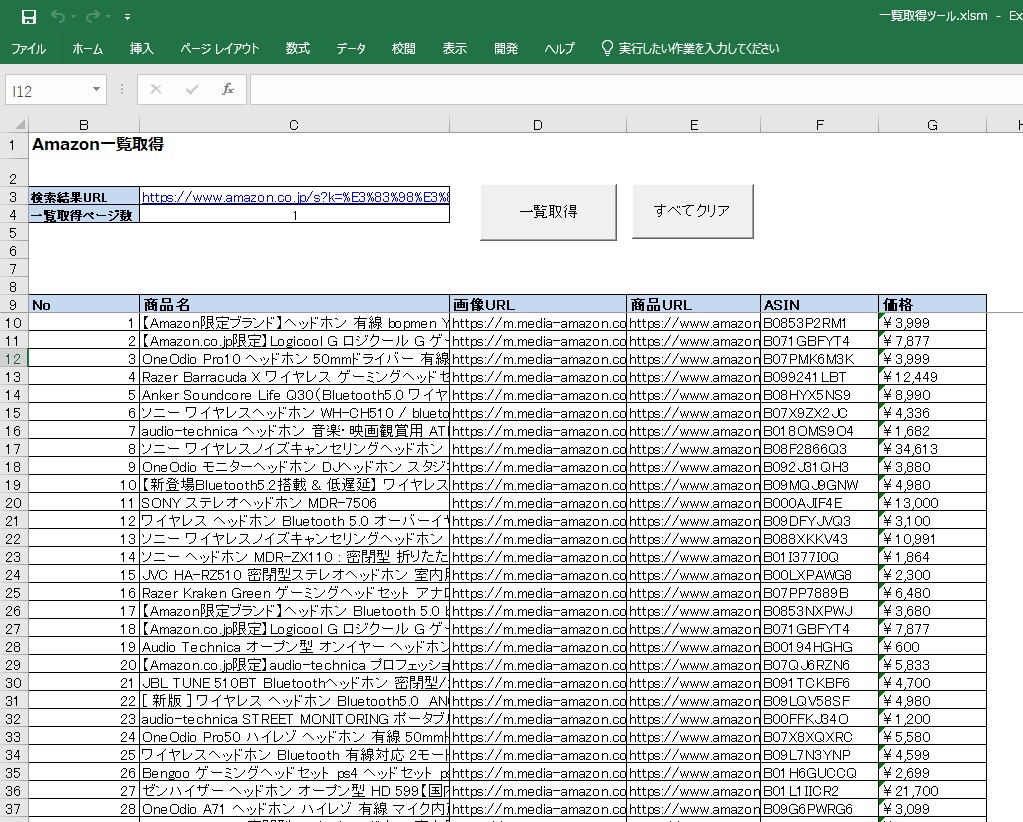This screenshot has width=1023, height=822.
Task: Click the 一覧取得 button
Action: click(548, 212)
